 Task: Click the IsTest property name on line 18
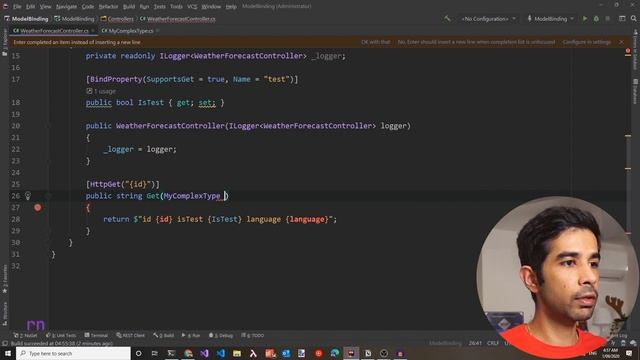[151, 102]
